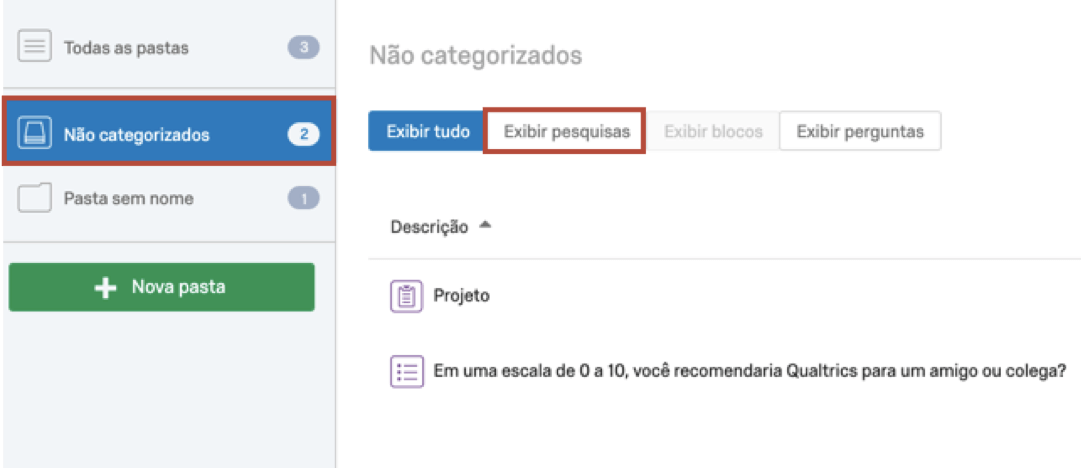Switch to Exibir pesquisas filter
Viewport: 1081px width, 468px height.
pyautogui.click(x=566, y=131)
